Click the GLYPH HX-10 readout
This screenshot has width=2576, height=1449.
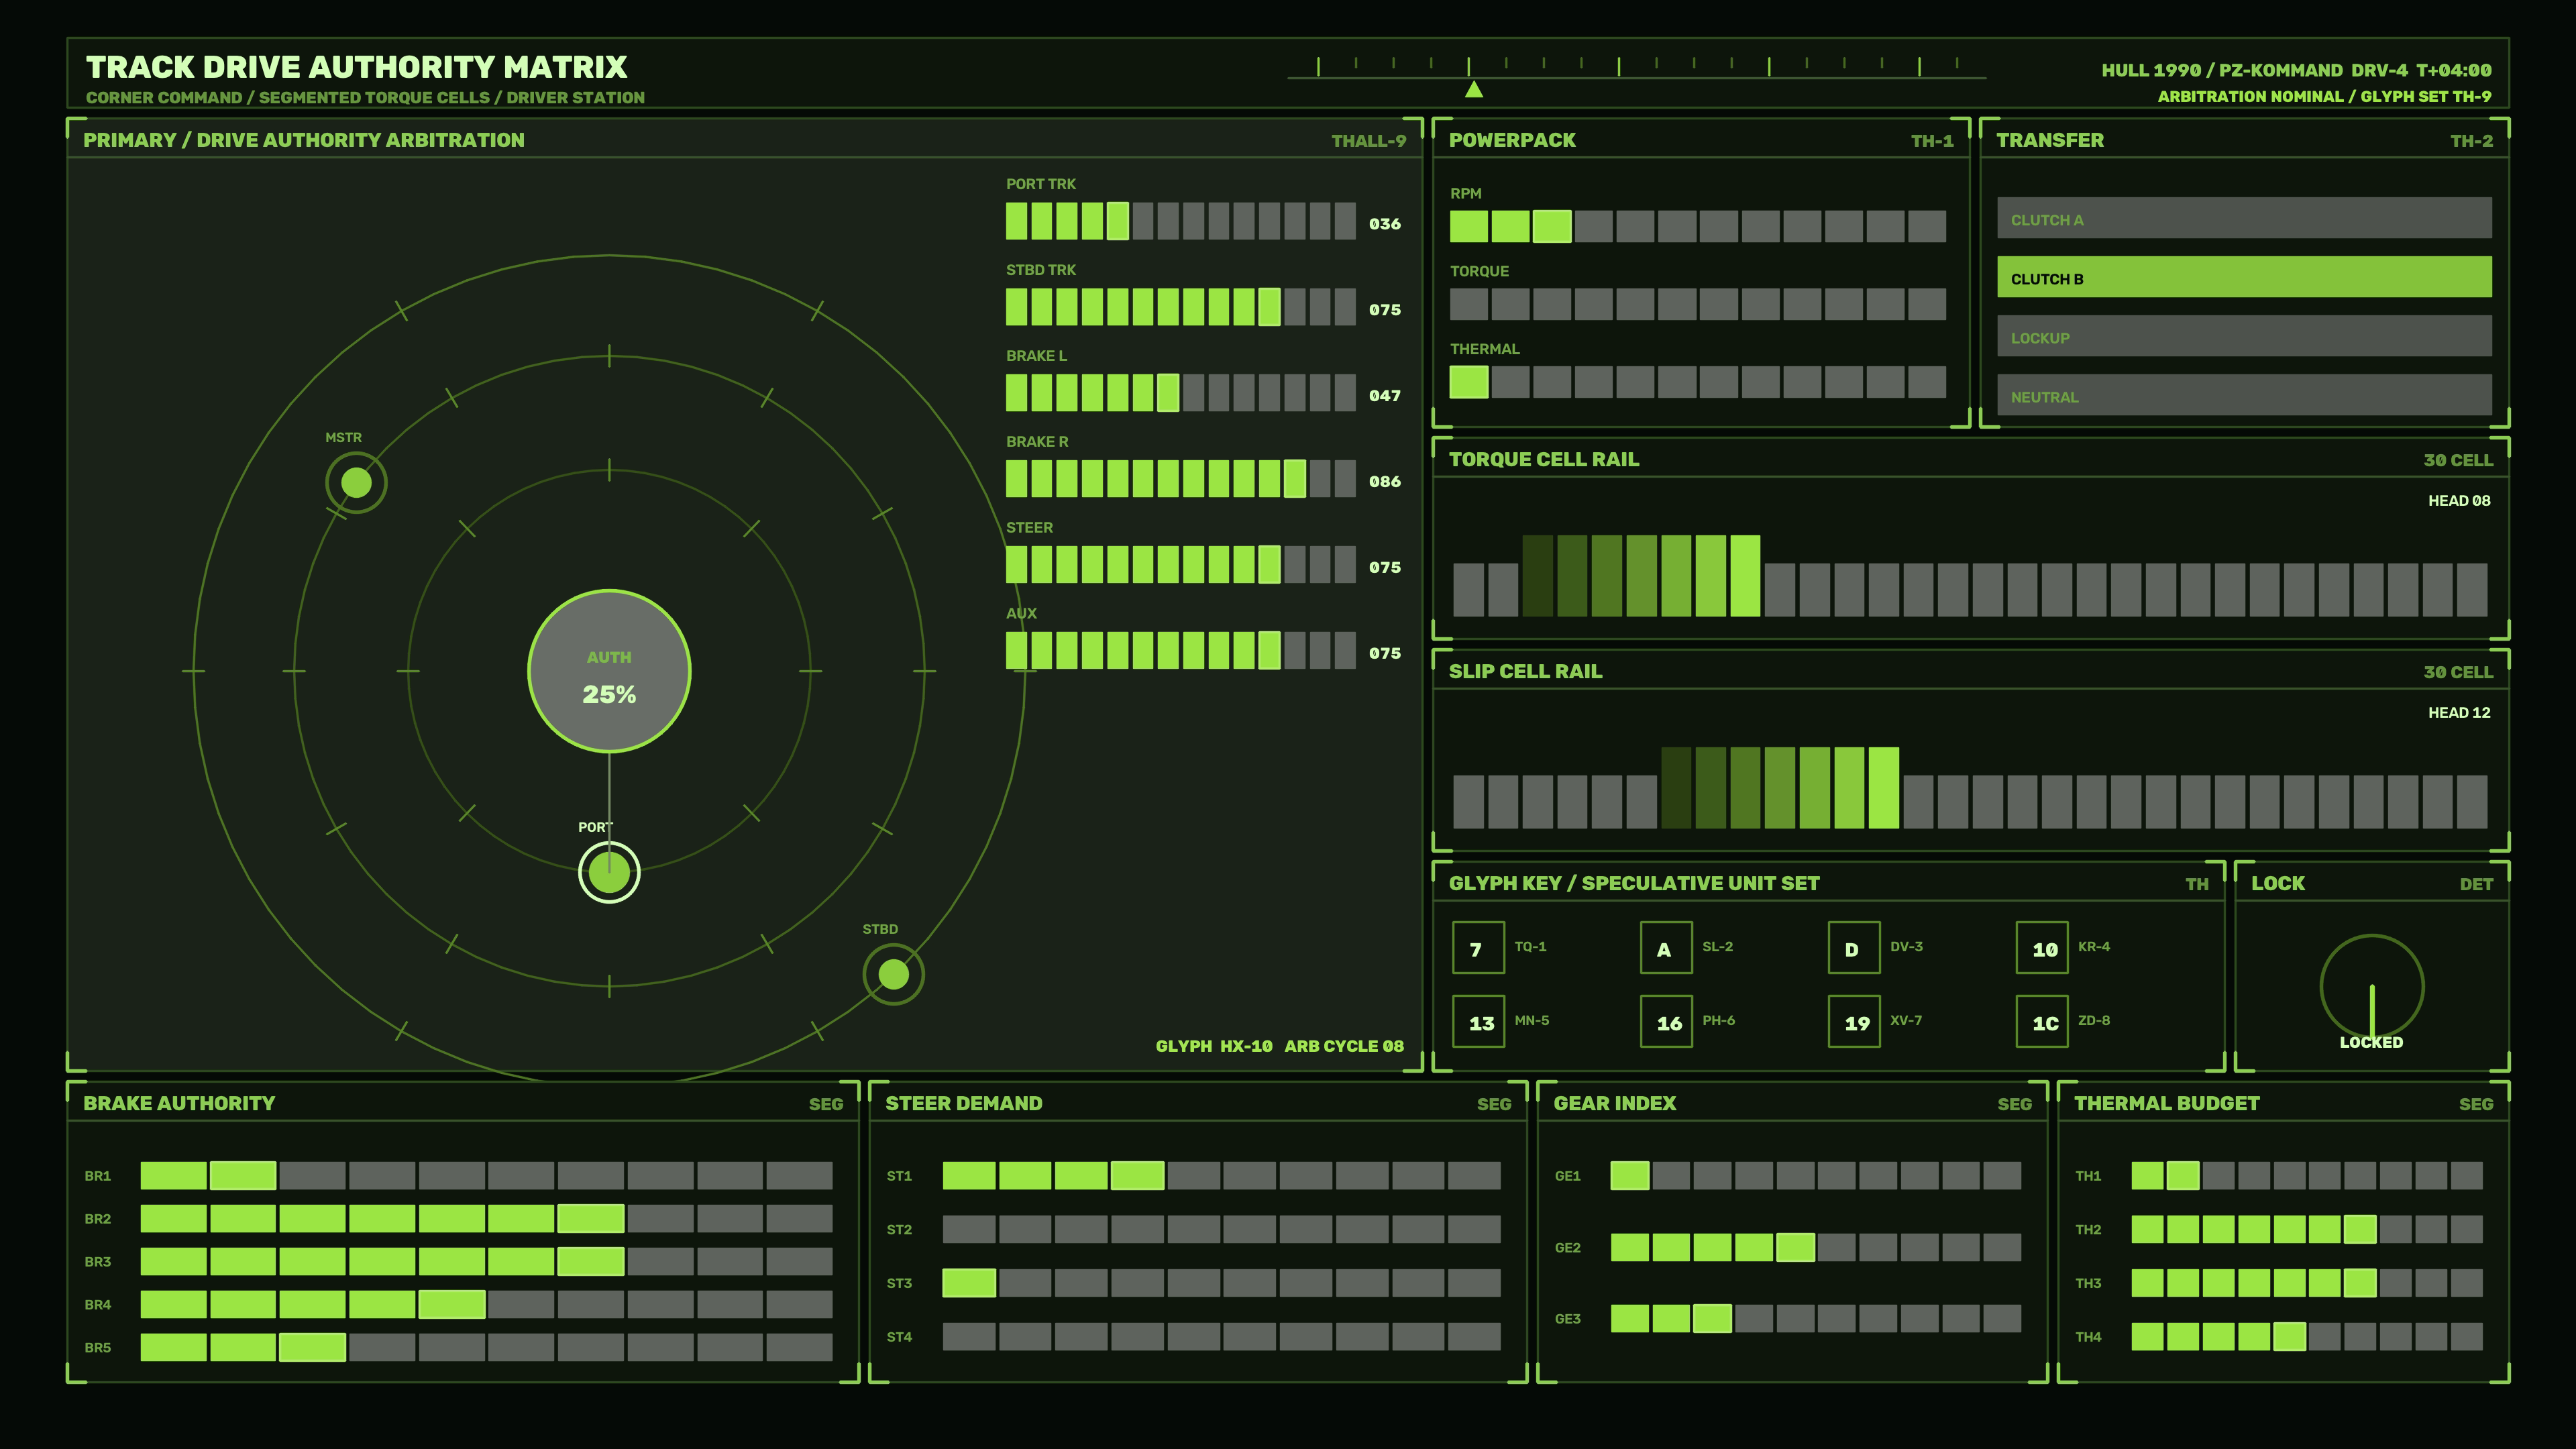click(x=1214, y=1046)
